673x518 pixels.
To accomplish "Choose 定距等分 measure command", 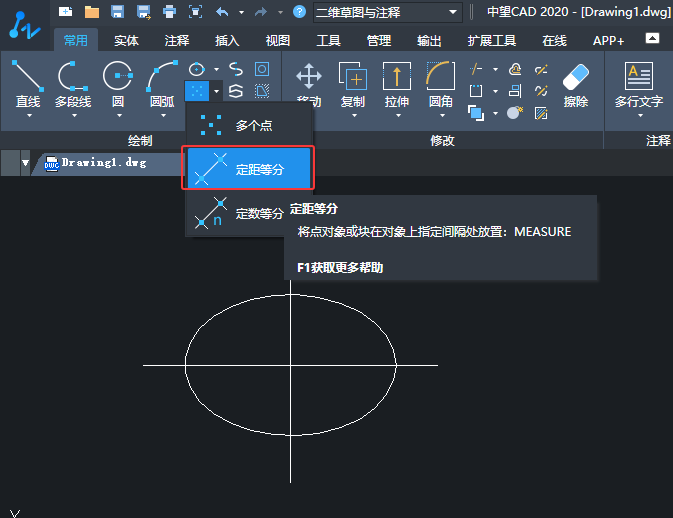I will 249,168.
